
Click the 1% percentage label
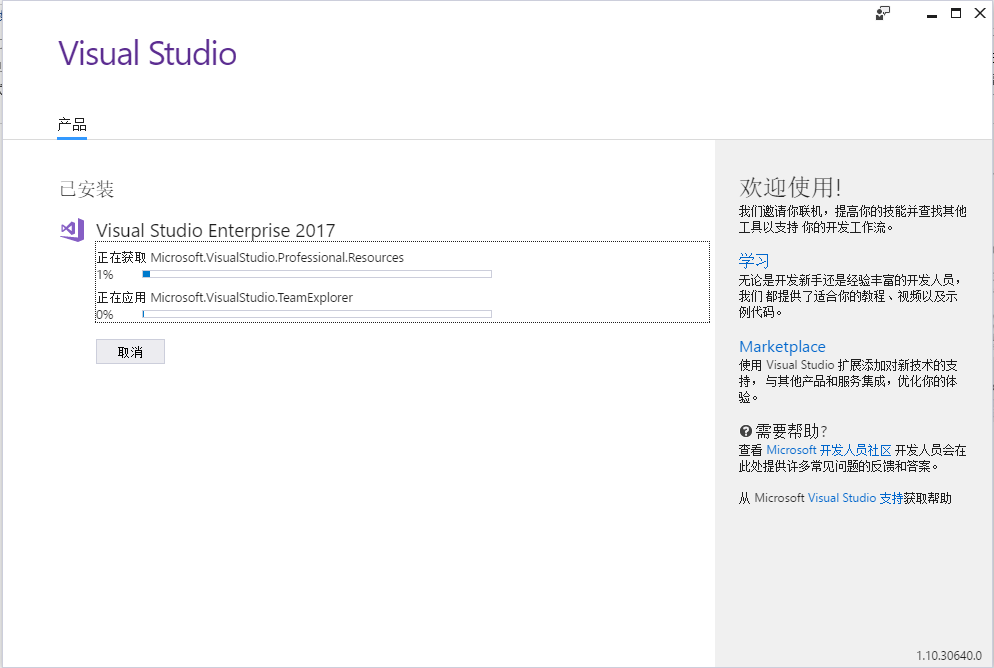(106, 273)
